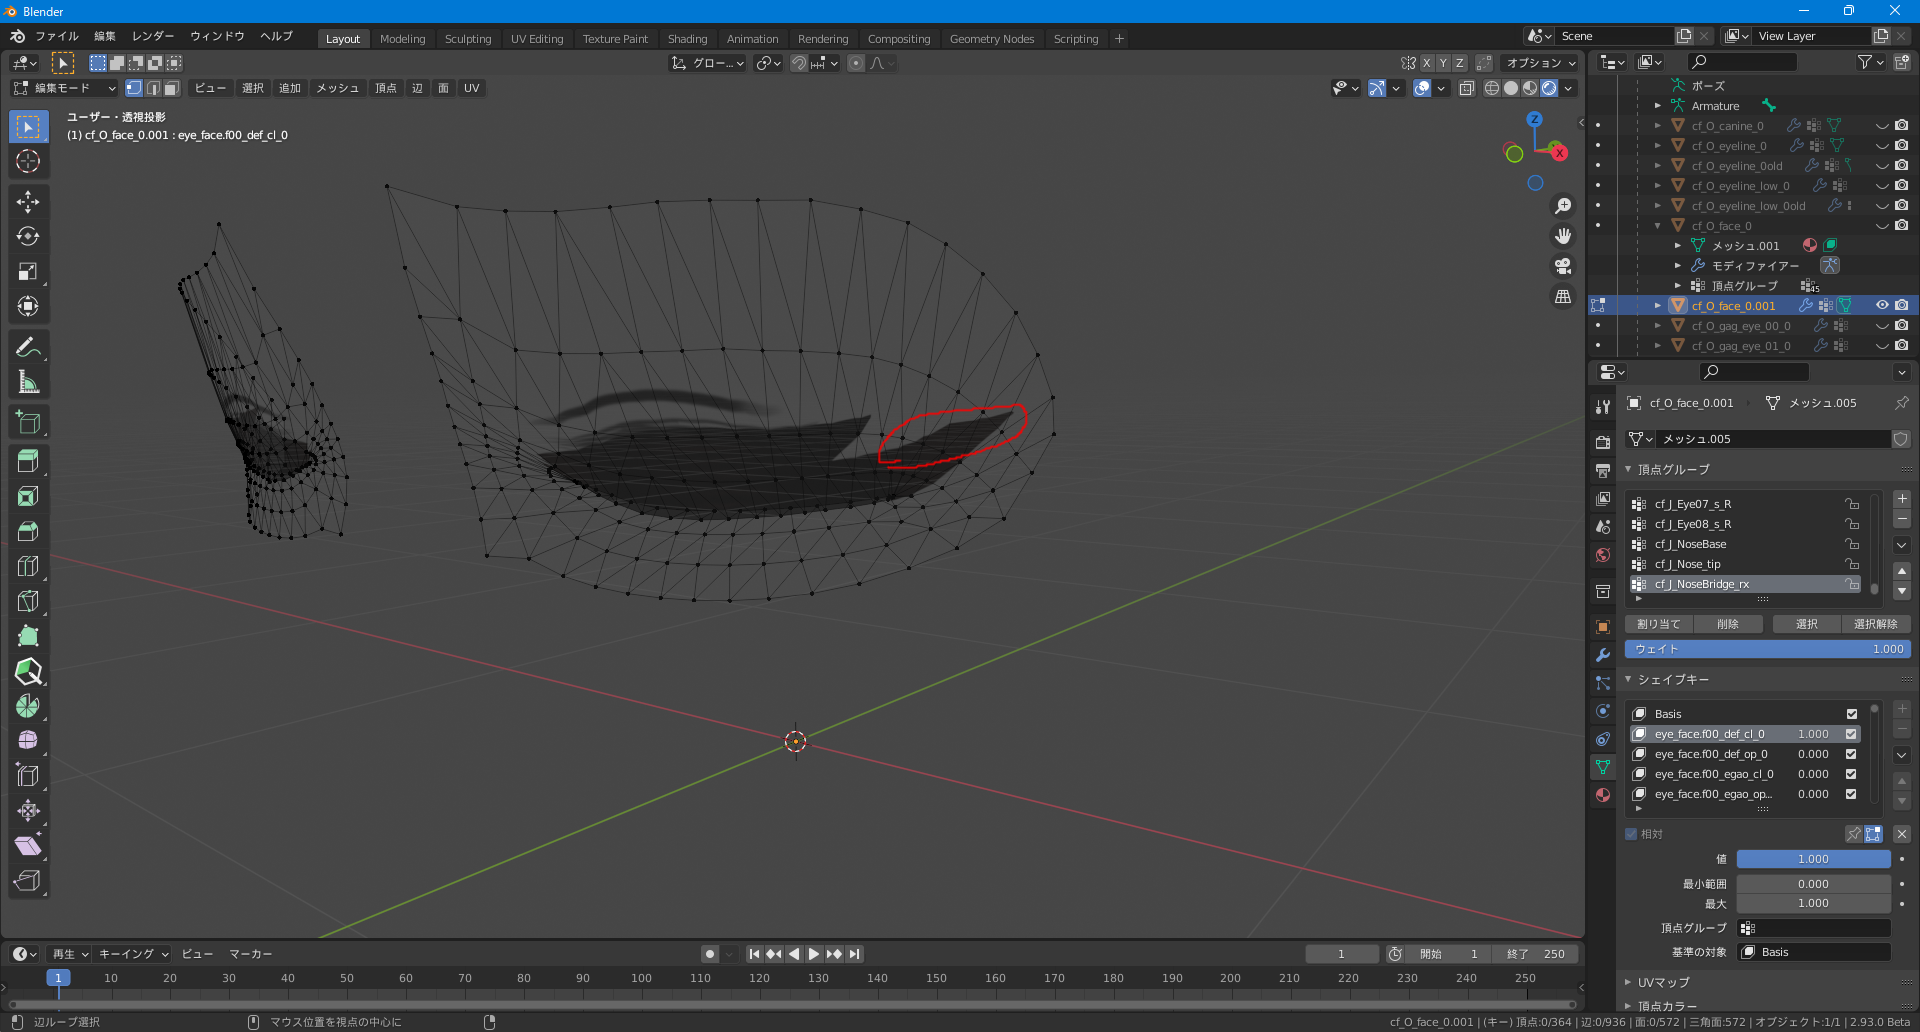Switch to the Sculpting workspace tab

click(x=467, y=39)
